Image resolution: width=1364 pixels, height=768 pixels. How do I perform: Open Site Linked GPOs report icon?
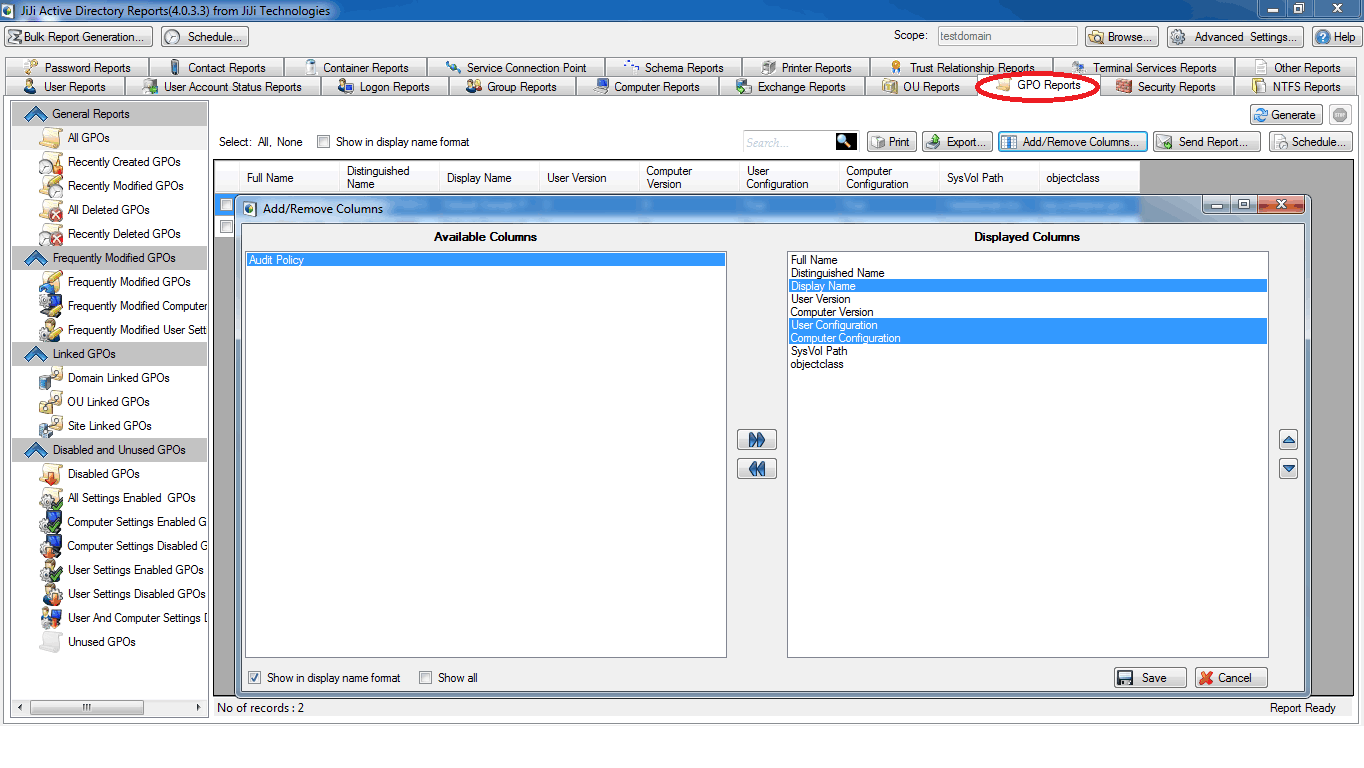click(51, 426)
